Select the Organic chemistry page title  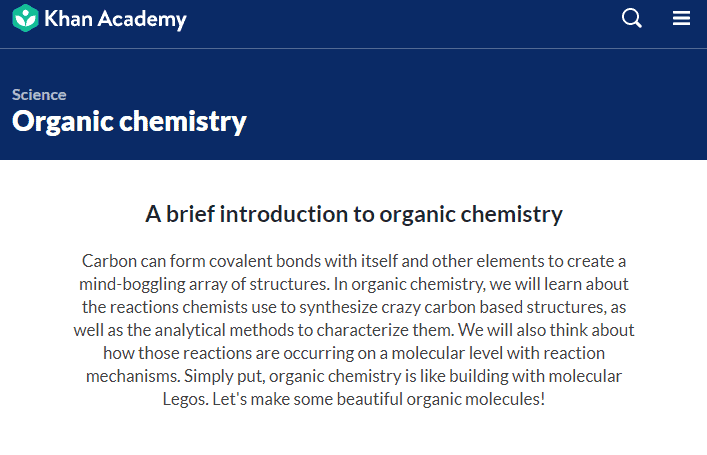coord(129,121)
